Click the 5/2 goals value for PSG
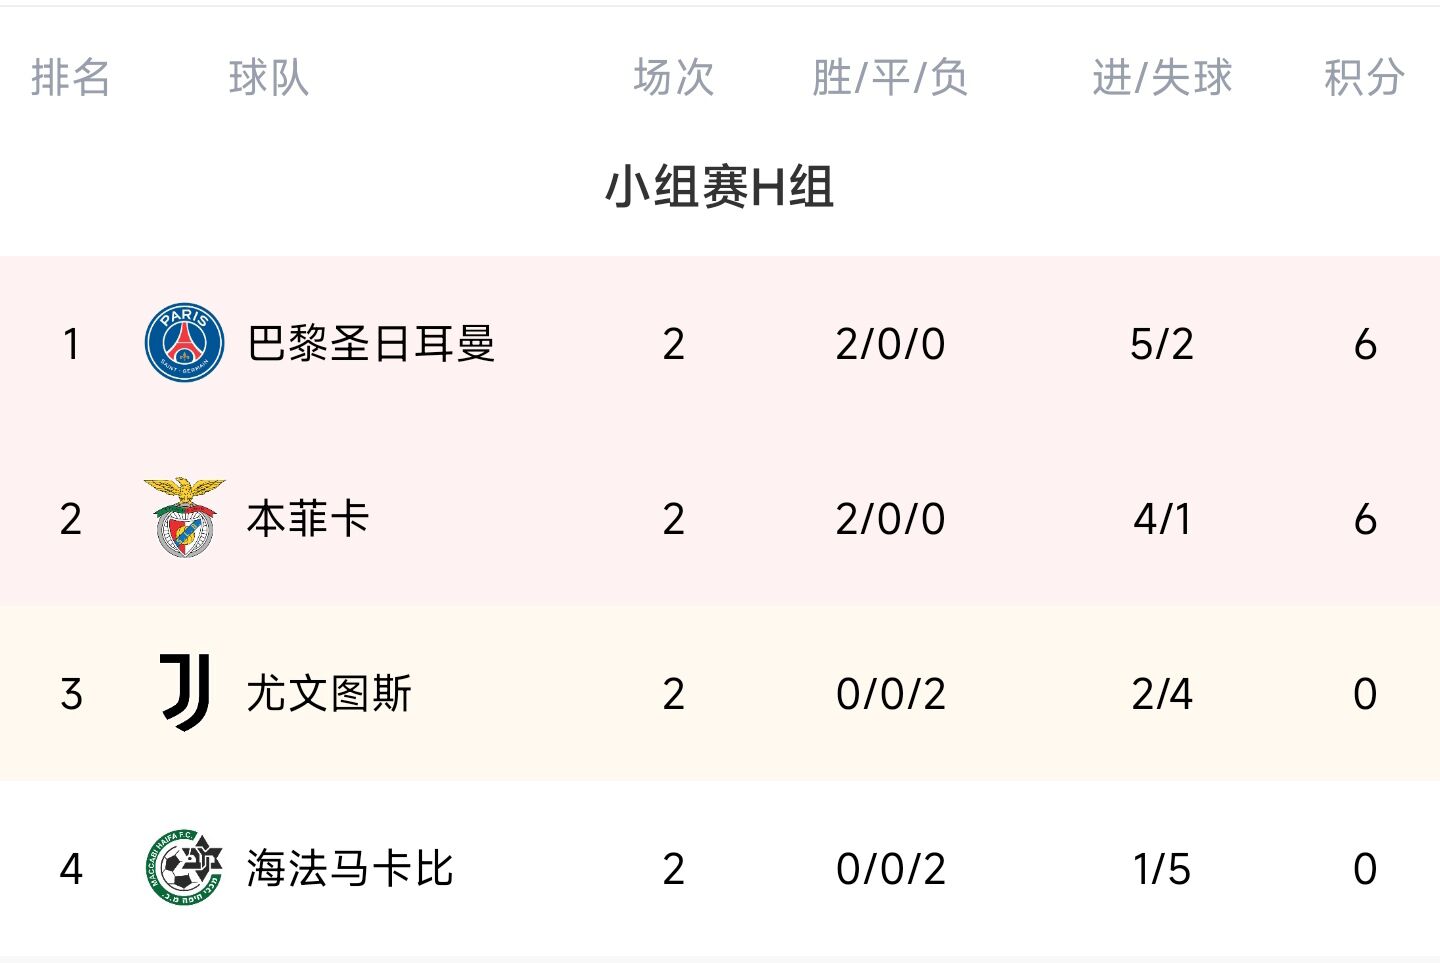This screenshot has height=963, width=1440. 1162,344
